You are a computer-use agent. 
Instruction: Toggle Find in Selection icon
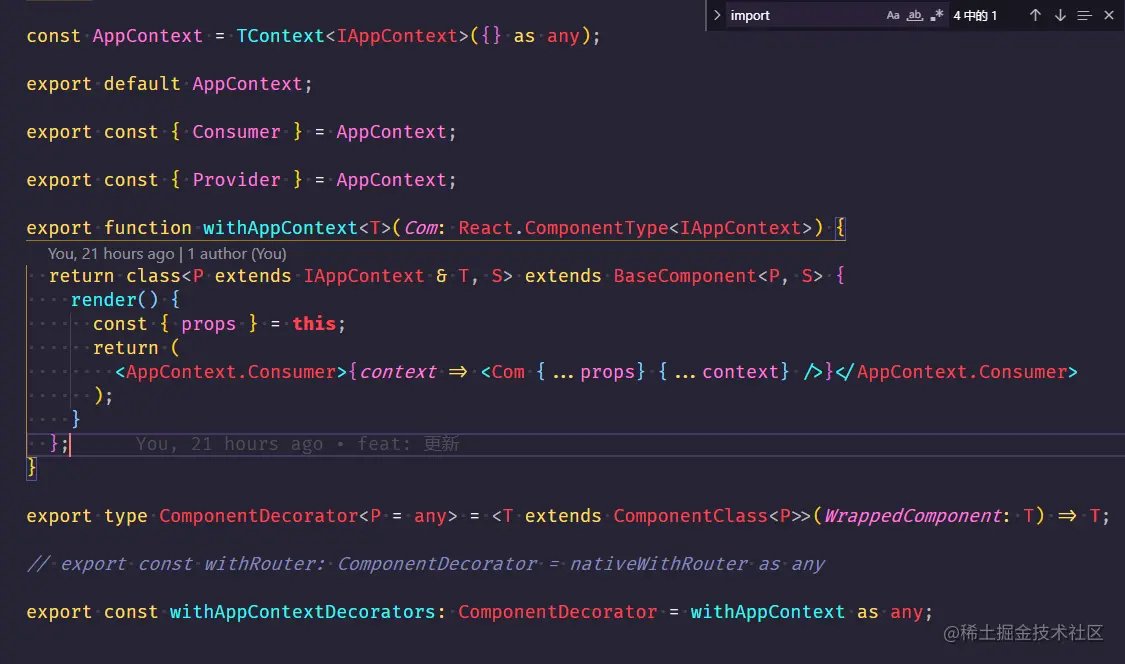pyautogui.click(x=1084, y=15)
